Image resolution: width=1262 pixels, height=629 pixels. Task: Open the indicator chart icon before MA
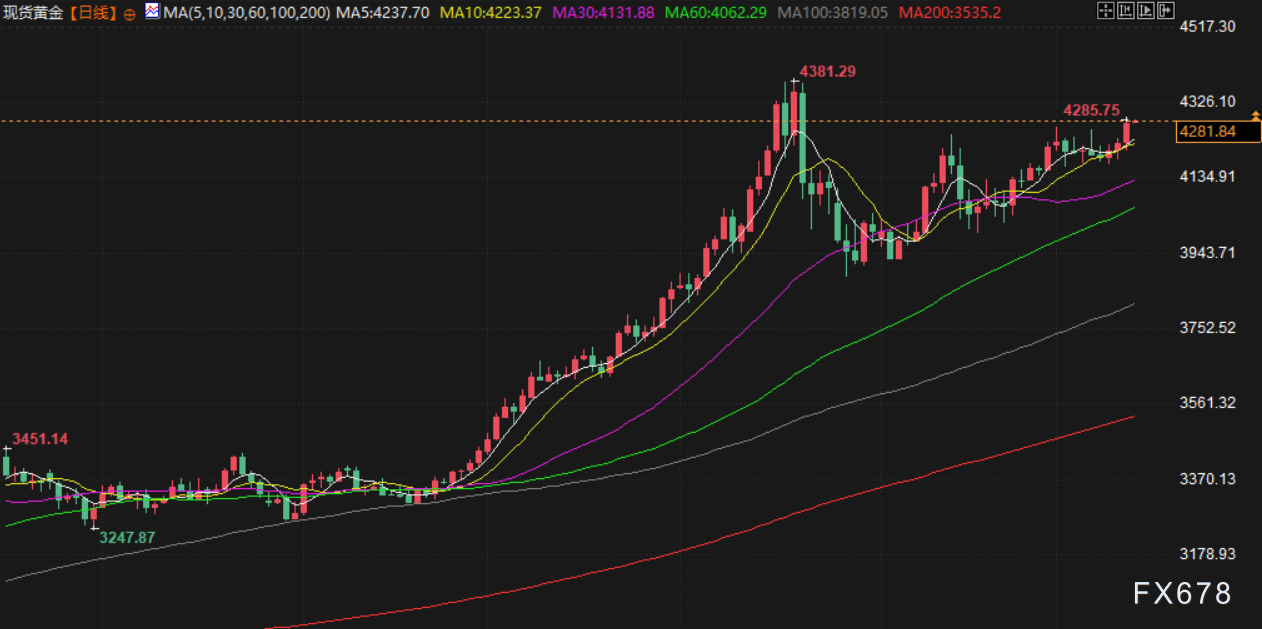151,12
